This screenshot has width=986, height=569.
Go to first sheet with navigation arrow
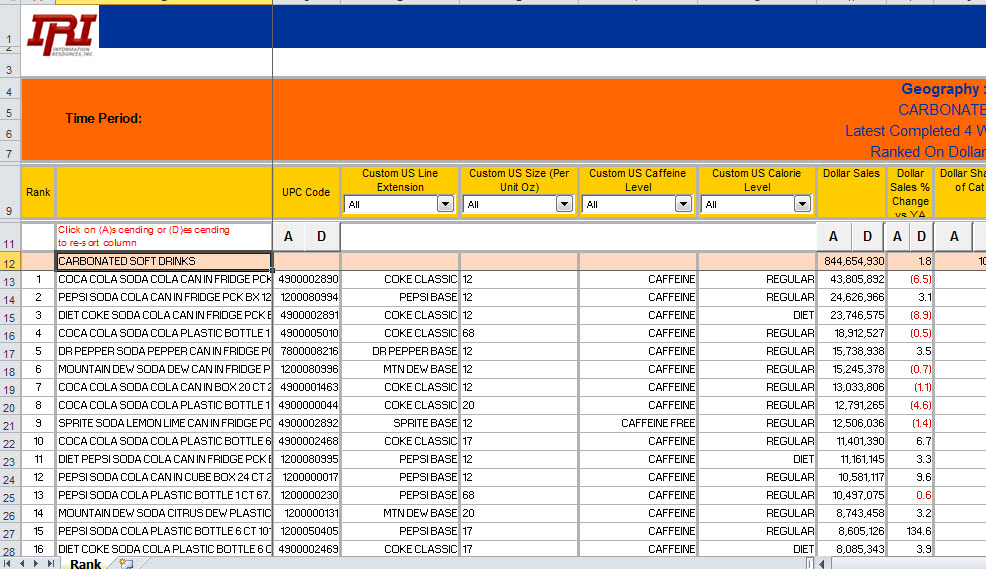(x=8, y=563)
